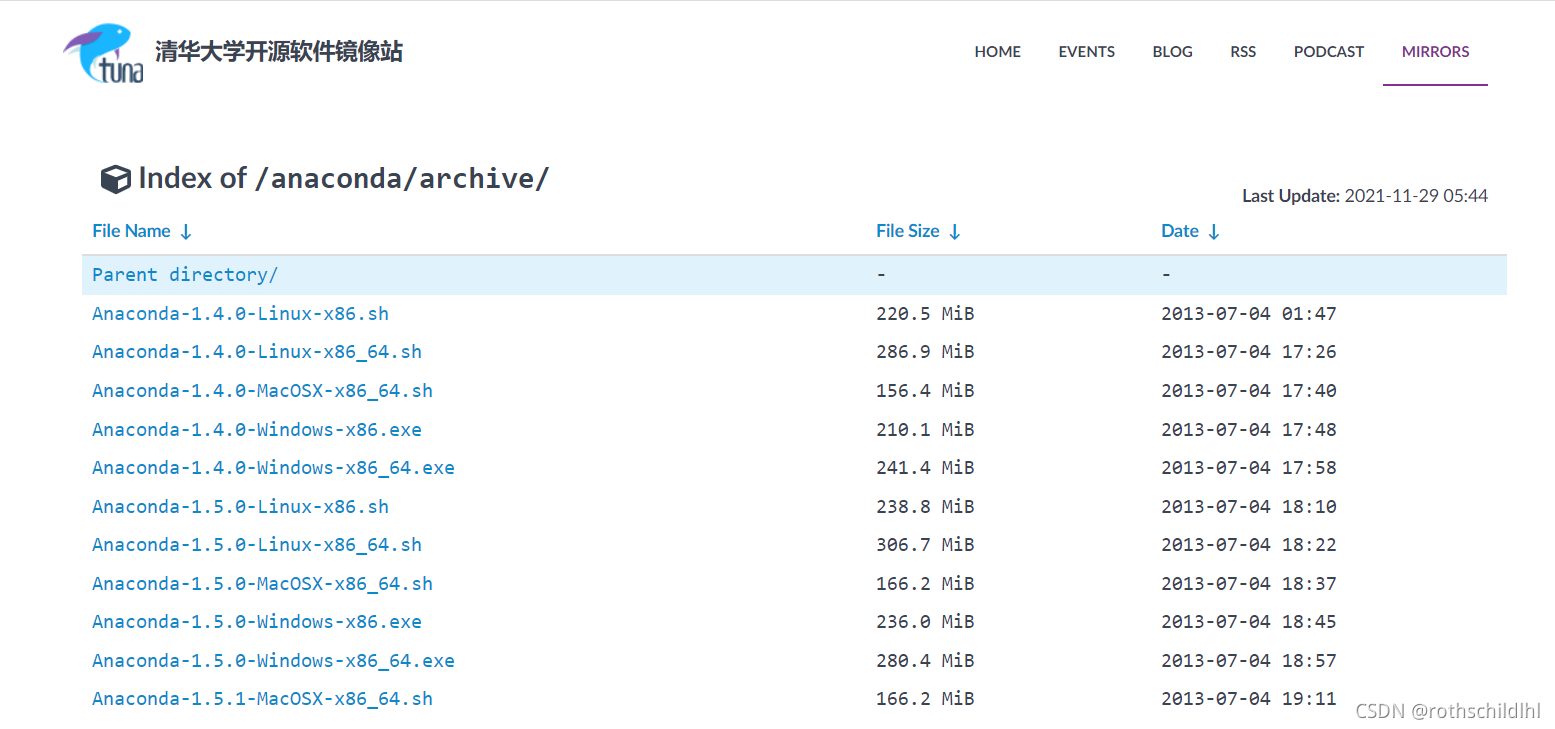
Task: Open the Parent directory/ link
Action: click(185, 274)
